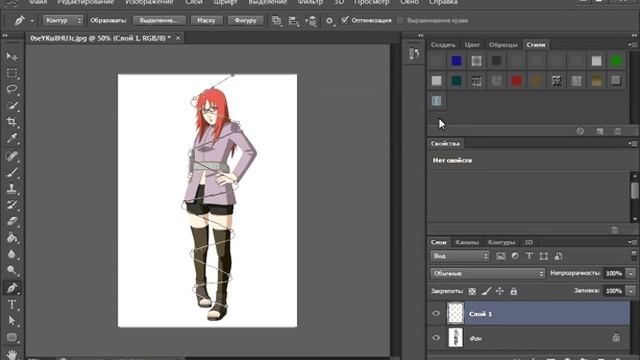Click the Фигуру button

[245, 20]
